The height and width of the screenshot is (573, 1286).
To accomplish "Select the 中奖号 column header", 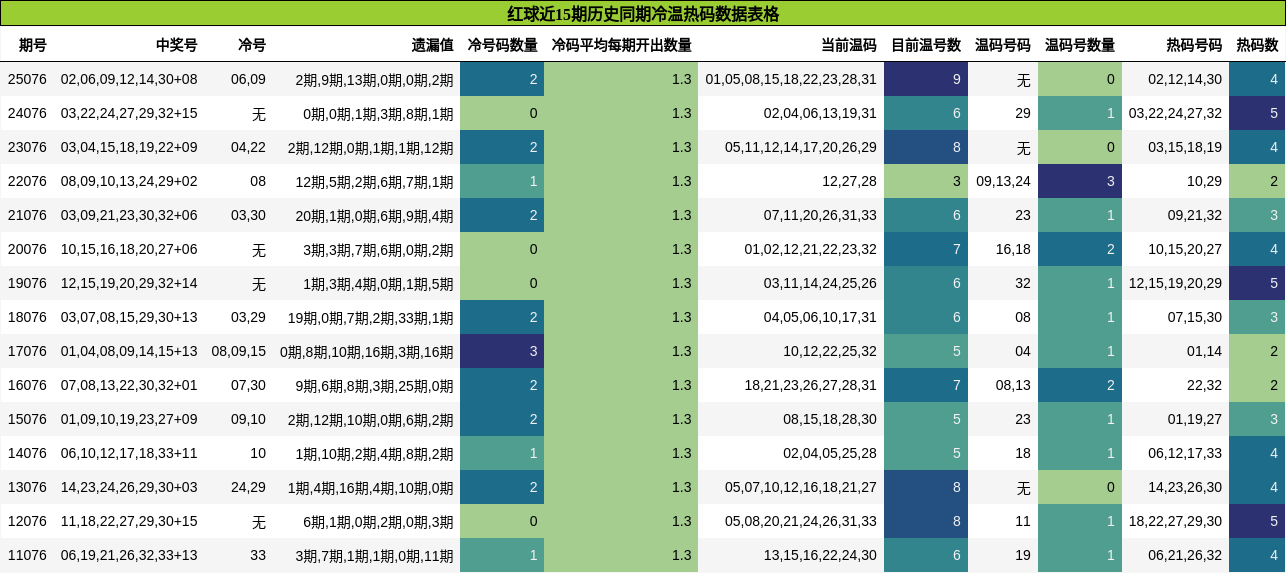I will [x=177, y=45].
